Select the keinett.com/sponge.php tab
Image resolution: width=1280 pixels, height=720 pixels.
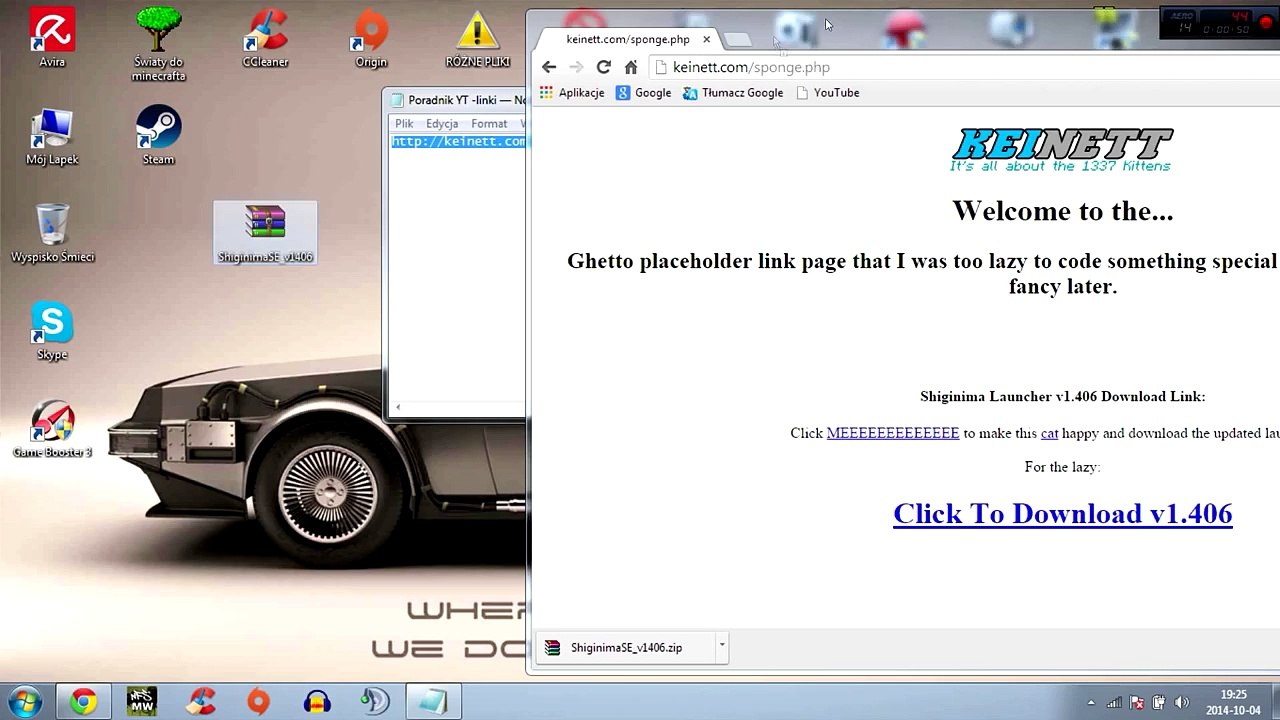[x=627, y=39]
